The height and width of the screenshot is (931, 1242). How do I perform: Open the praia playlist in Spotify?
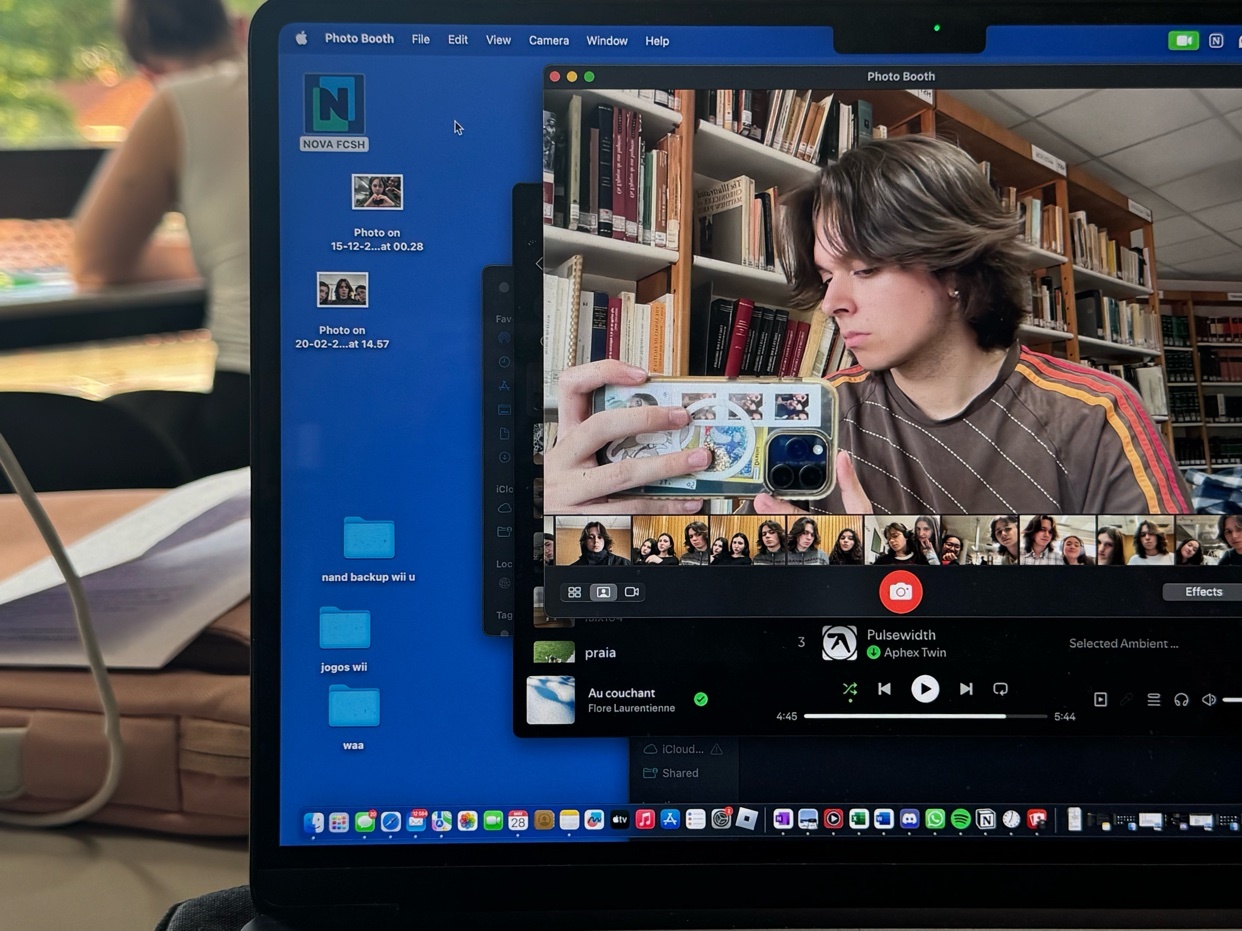(x=600, y=653)
